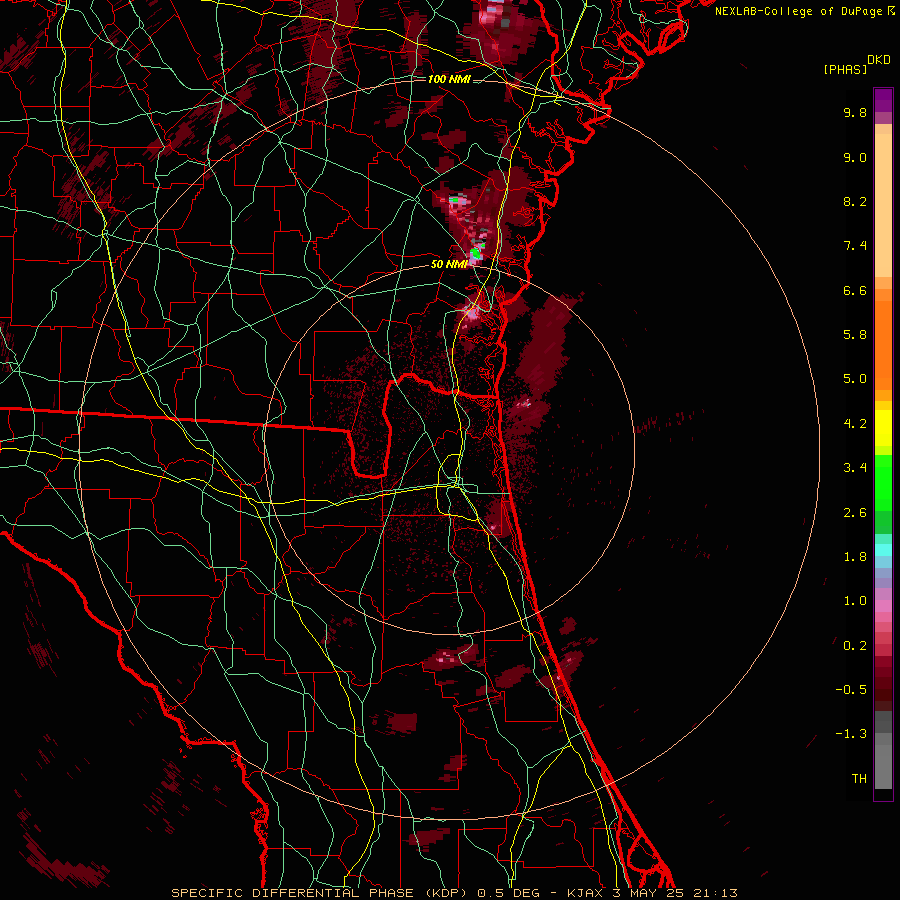Select the 0.2 legend value
900x900 pixels.
coord(855,646)
